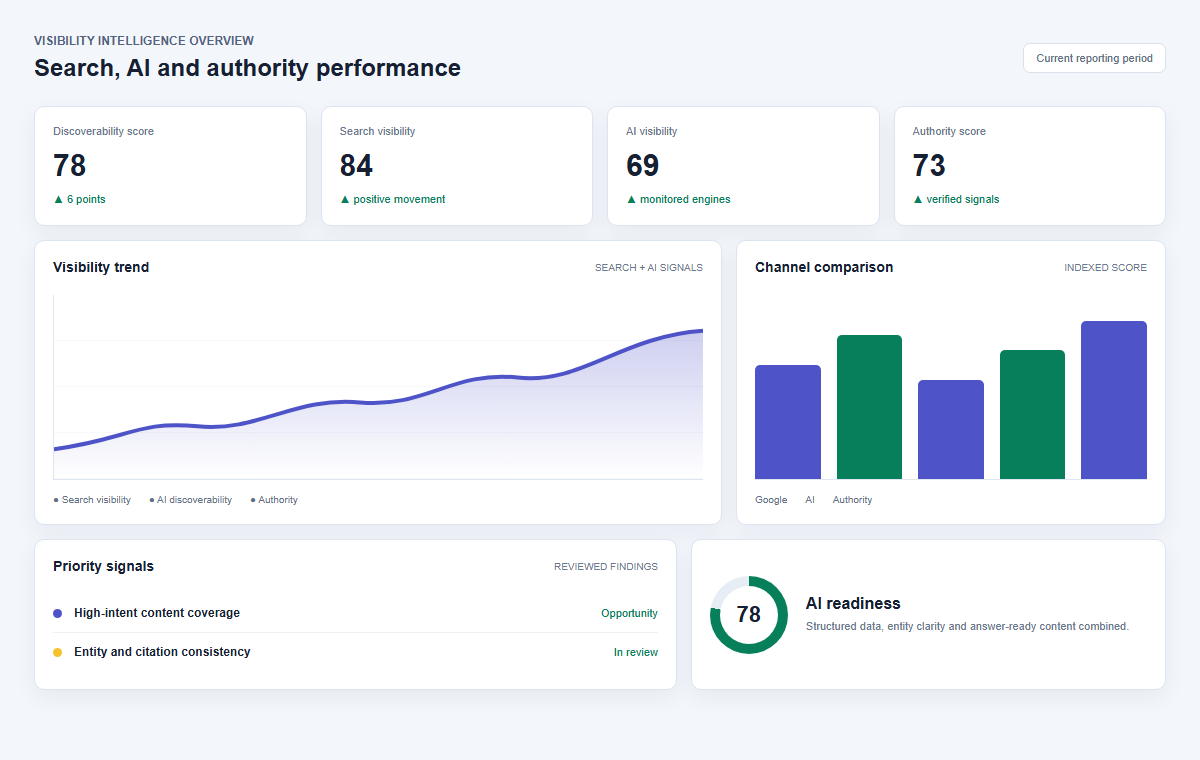Viewport: 1200px width, 760px height.
Task: Click the Authority score value 73
Action: 929,165
